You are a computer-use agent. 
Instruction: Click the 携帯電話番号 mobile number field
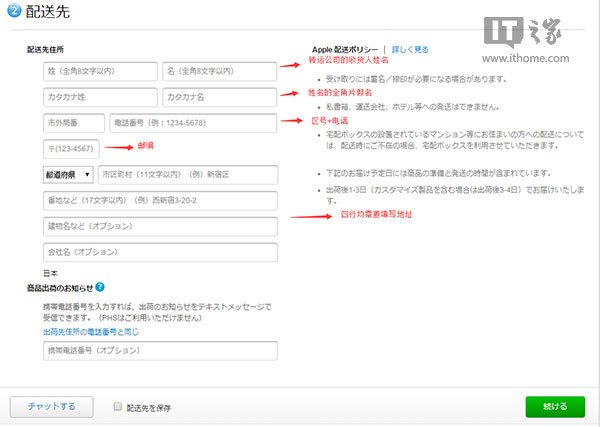coord(159,350)
